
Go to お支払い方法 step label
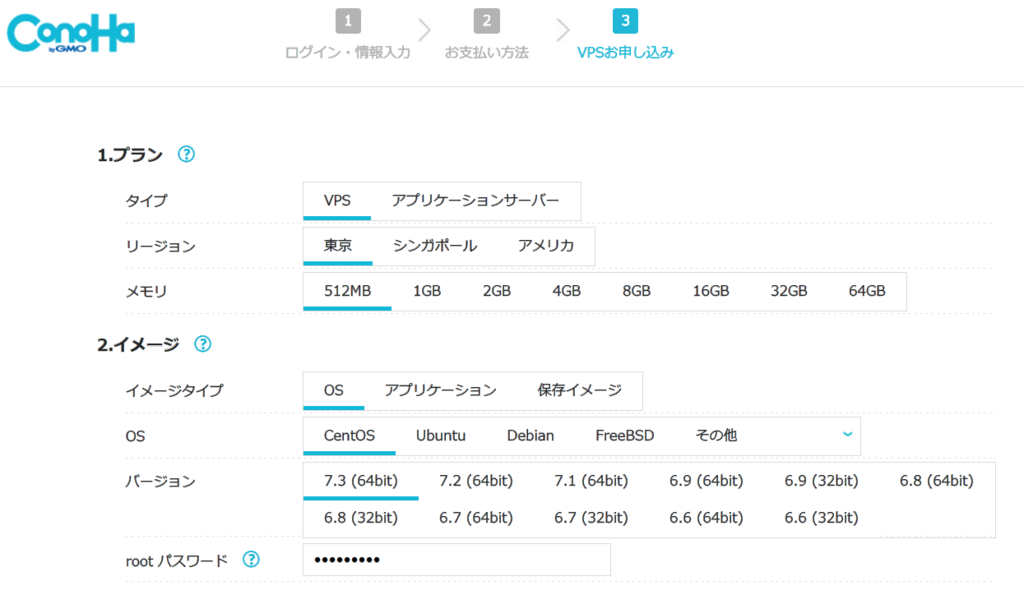point(487,52)
